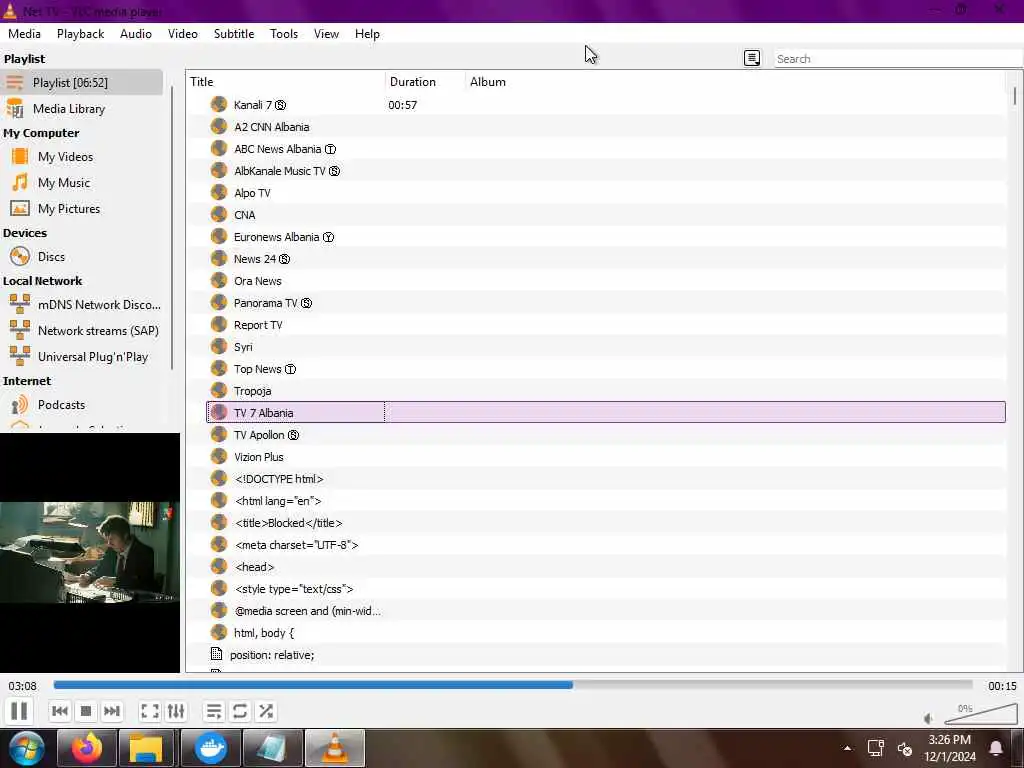Open extended settings and effects

coord(176,711)
